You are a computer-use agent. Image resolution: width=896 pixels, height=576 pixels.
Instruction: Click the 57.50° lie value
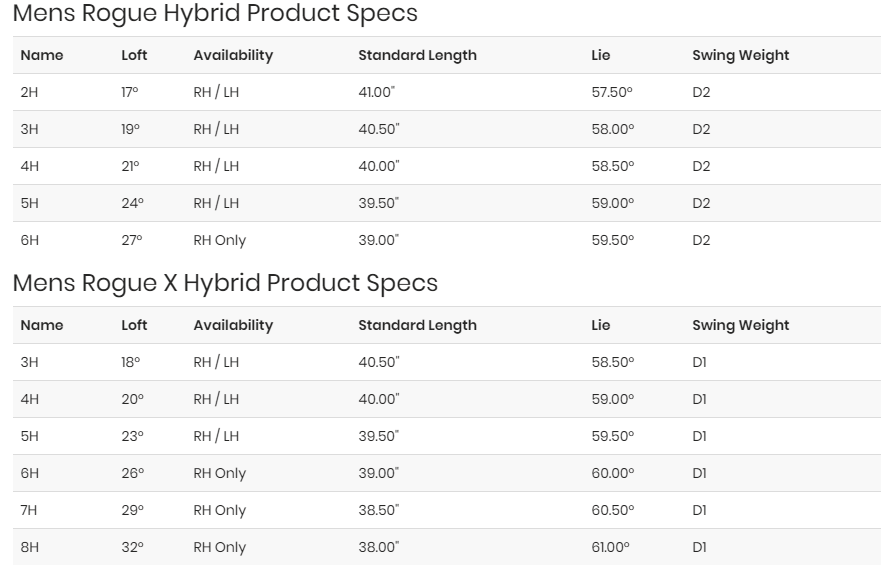click(612, 92)
